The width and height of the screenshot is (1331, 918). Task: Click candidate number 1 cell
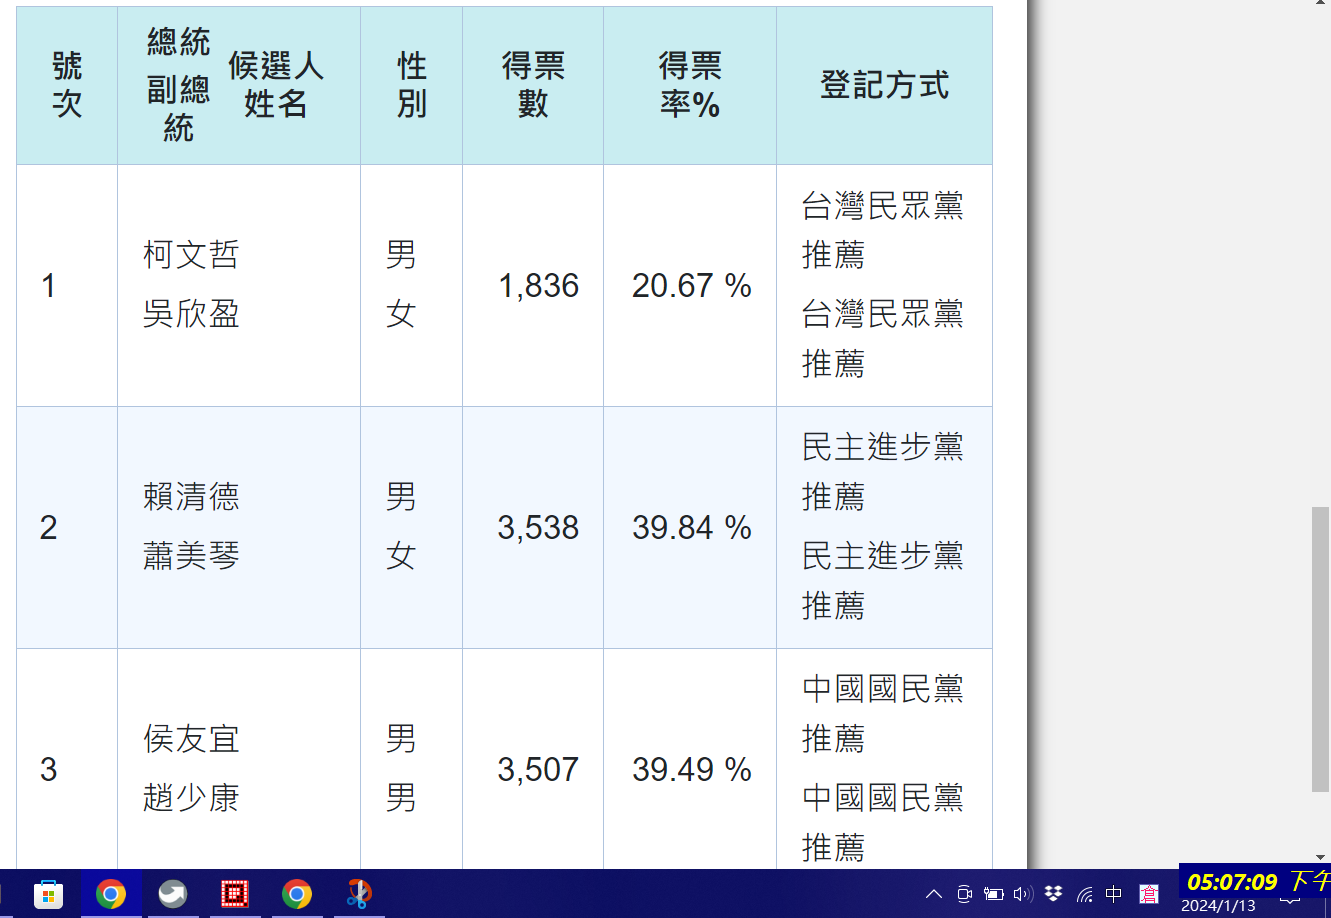pyautogui.click(x=67, y=286)
